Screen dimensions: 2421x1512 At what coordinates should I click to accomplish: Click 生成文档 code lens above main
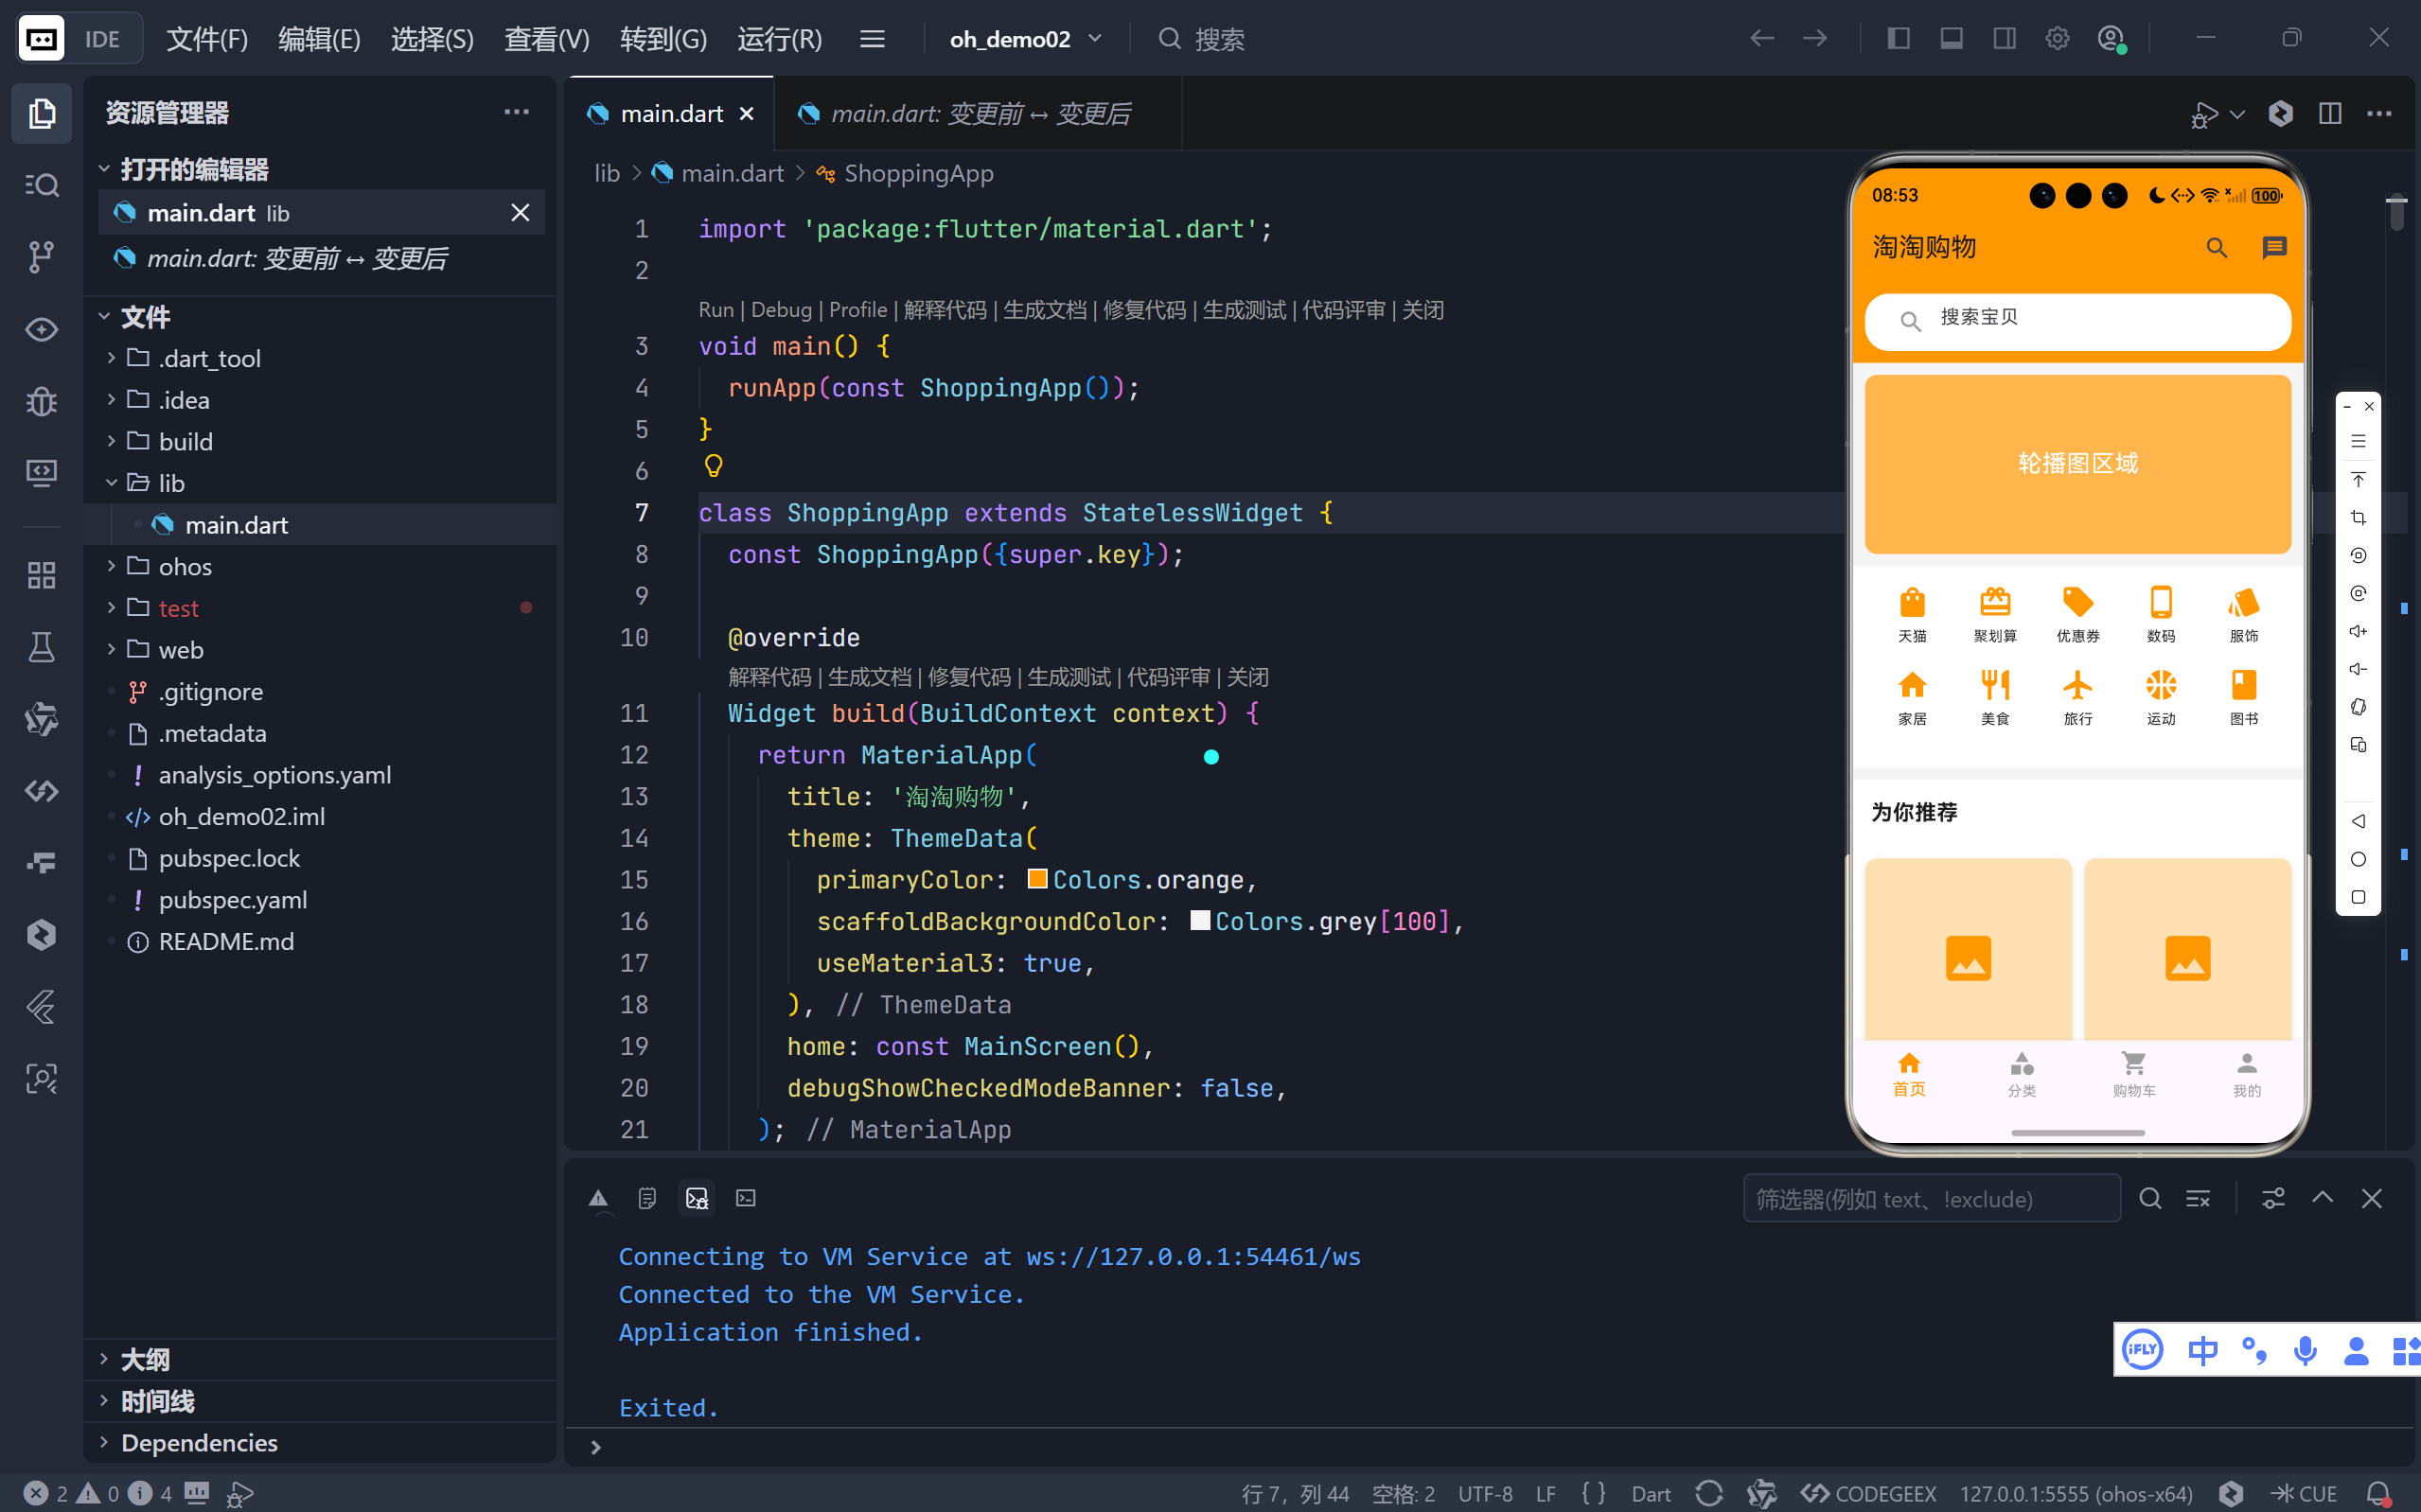pyautogui.click(x=1044, y=310)
